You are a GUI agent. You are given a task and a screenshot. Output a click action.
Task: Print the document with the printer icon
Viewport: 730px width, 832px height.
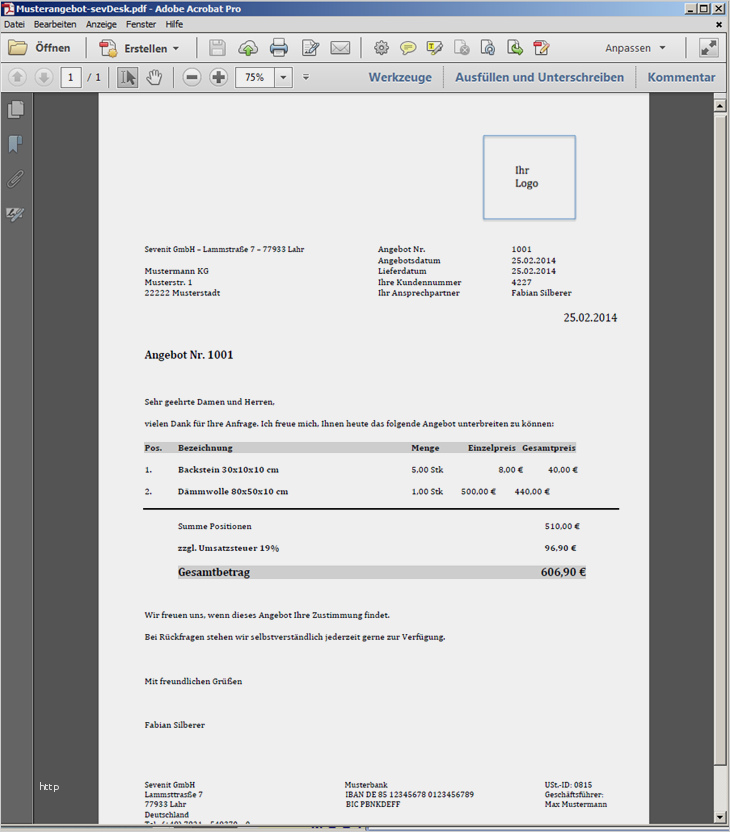(279, 48)
